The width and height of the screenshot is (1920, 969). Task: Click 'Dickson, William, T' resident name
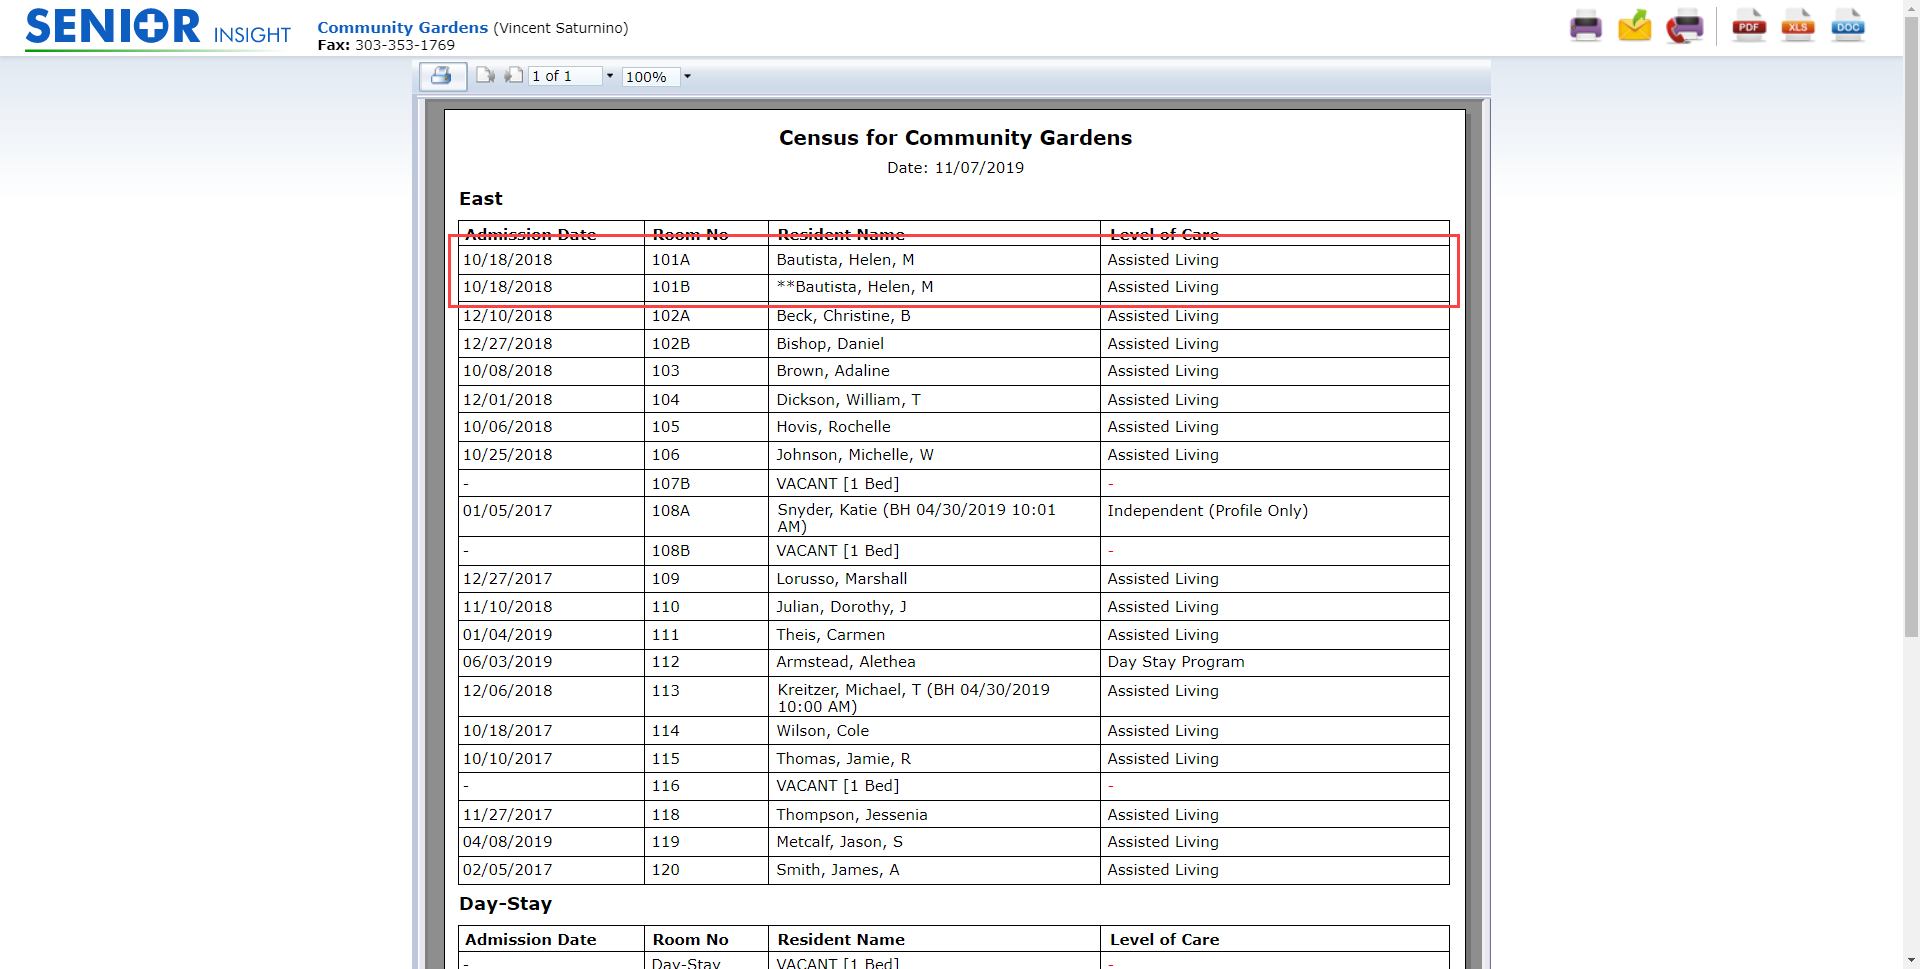848,400
